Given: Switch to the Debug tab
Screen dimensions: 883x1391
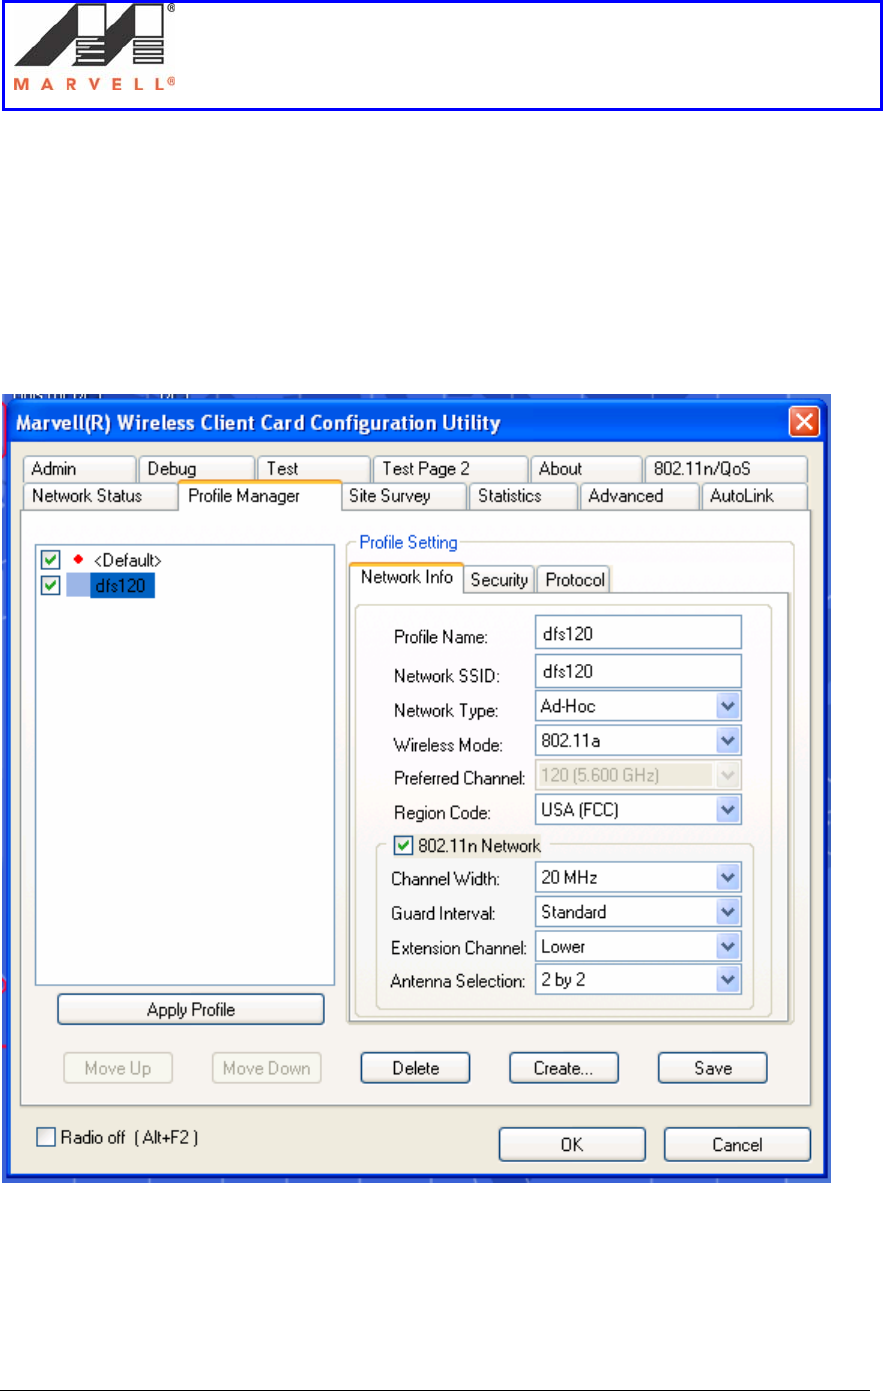Looking at the screenshot, I should click(196, 469).
